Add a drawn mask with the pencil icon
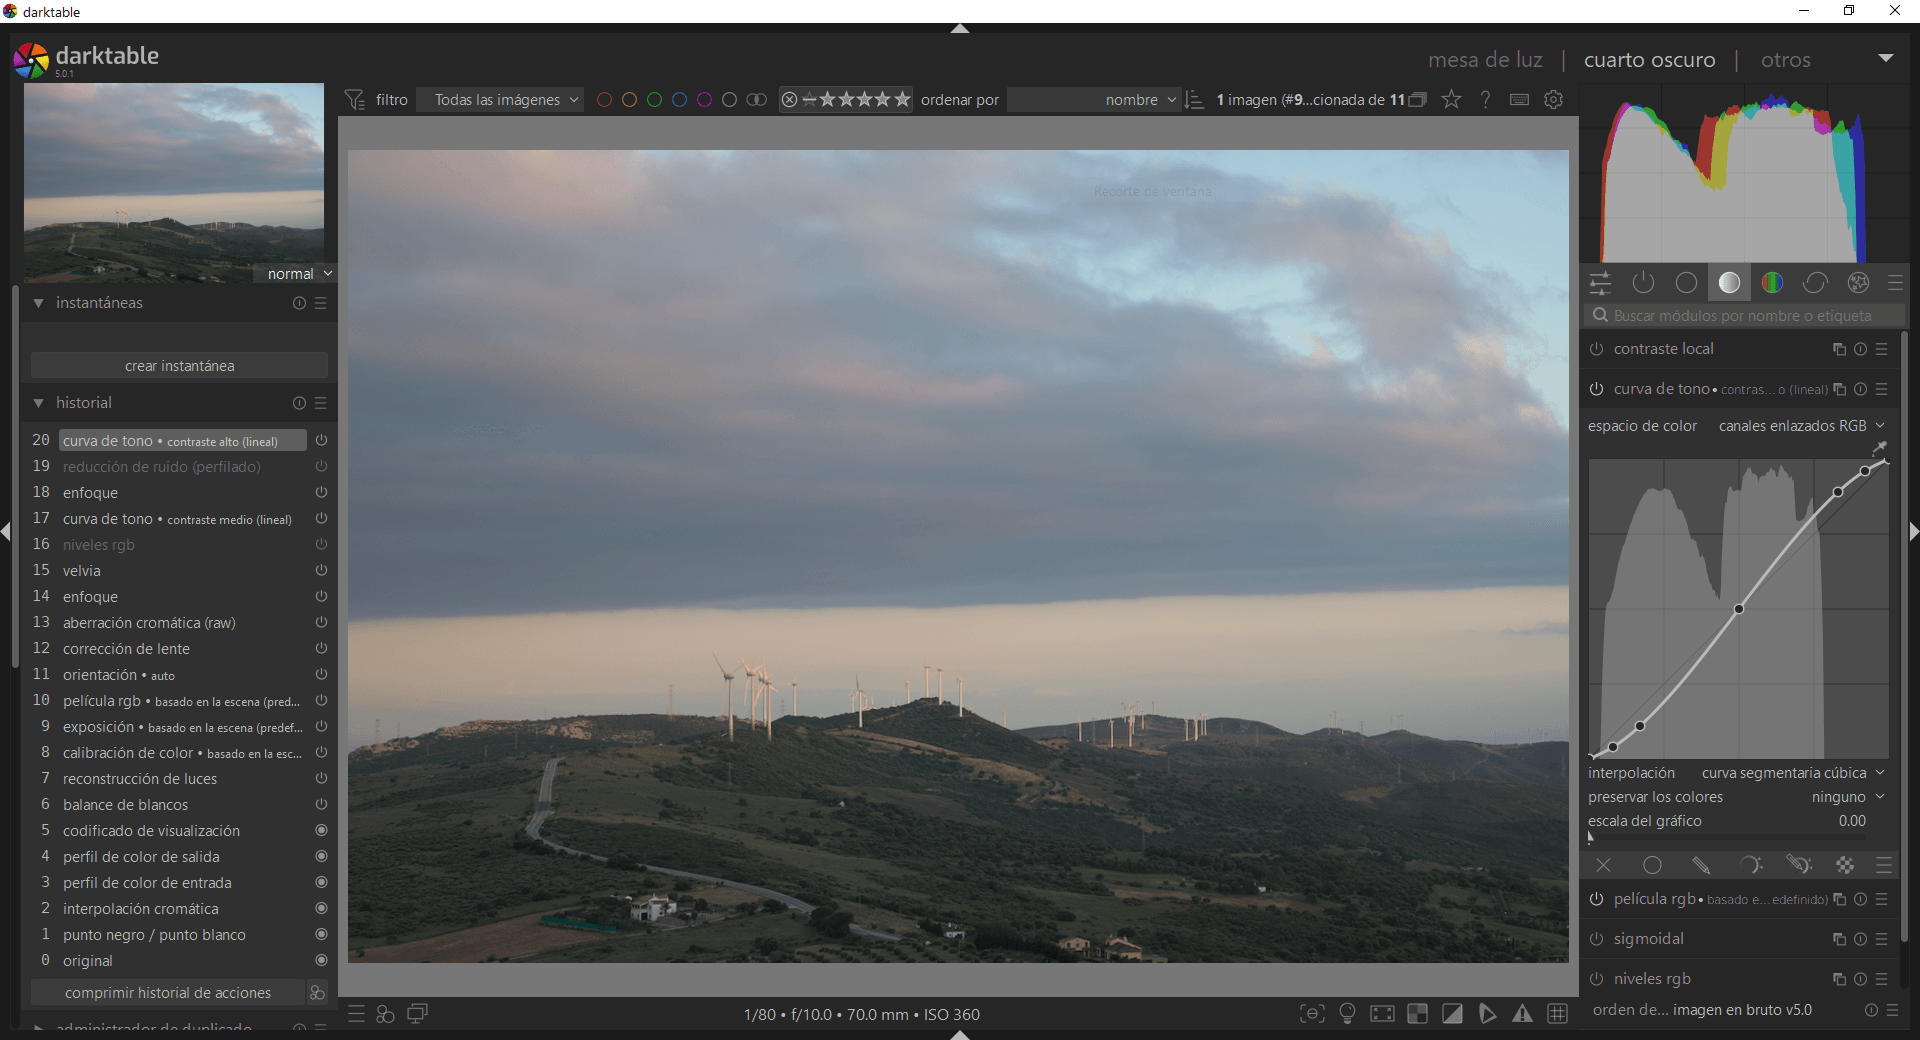 click(x=1701, y=866)
